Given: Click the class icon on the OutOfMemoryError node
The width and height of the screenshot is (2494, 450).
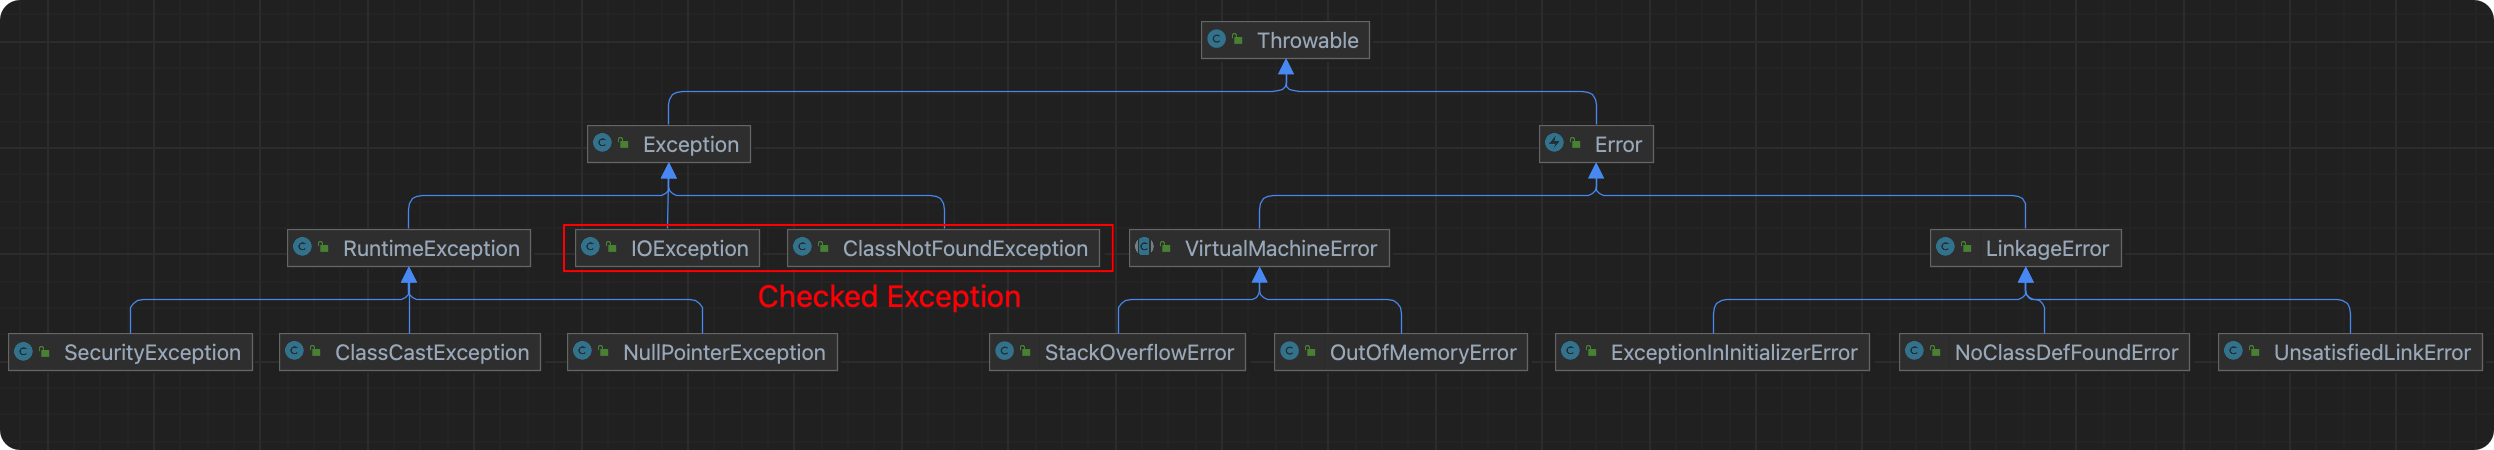Looking at the screenshot, I should [1289, 351].
